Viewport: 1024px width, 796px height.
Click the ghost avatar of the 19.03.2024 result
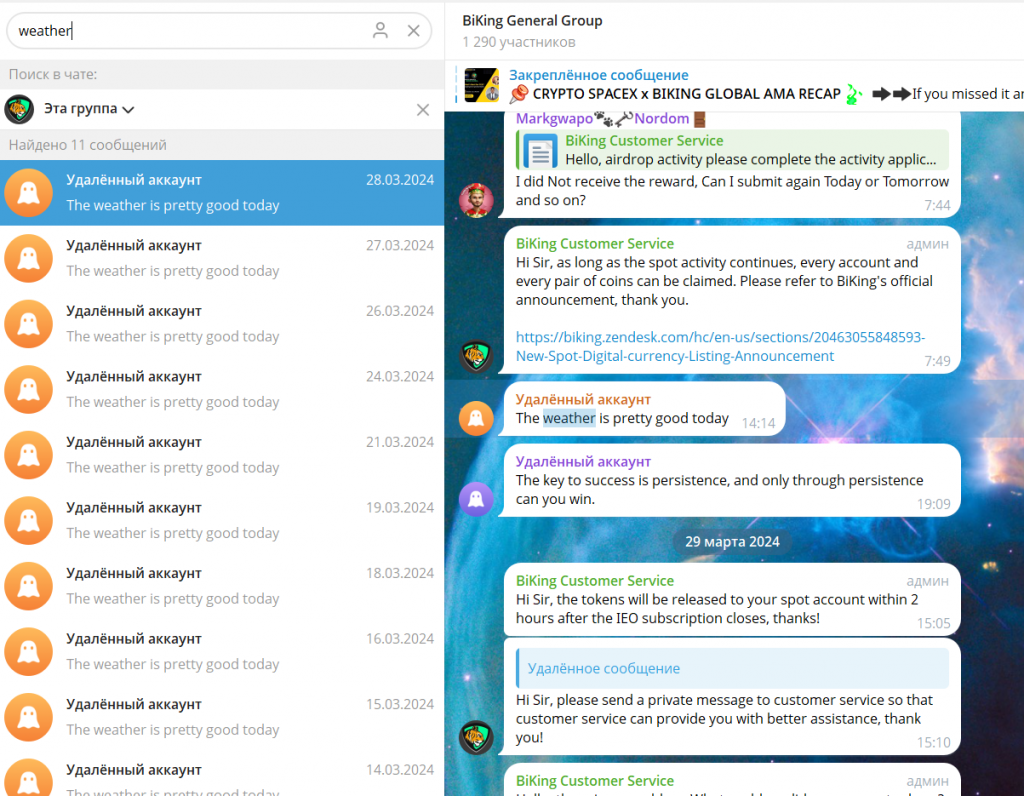28,520
